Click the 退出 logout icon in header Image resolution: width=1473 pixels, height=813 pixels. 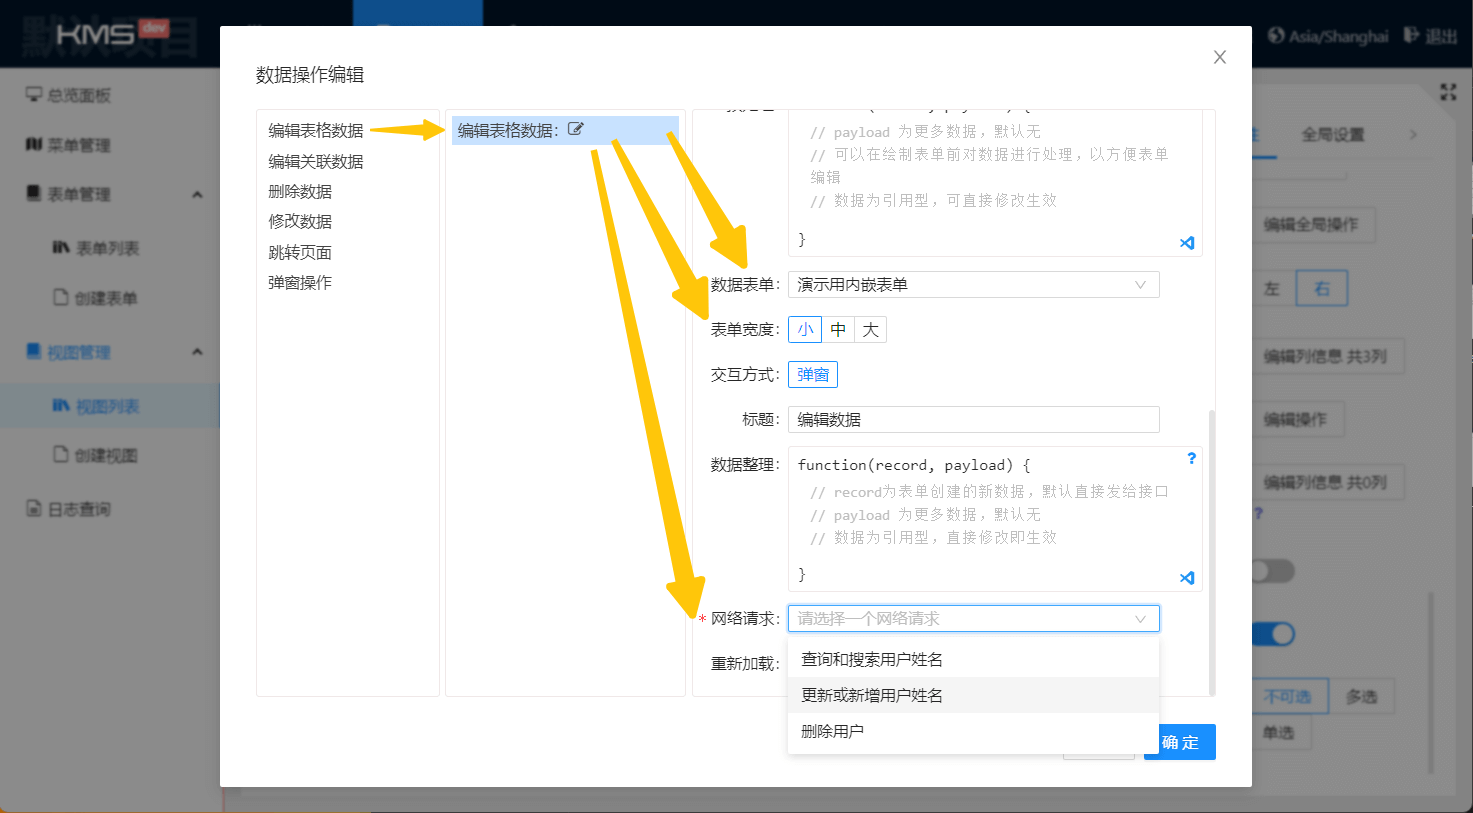(1411, 35)
